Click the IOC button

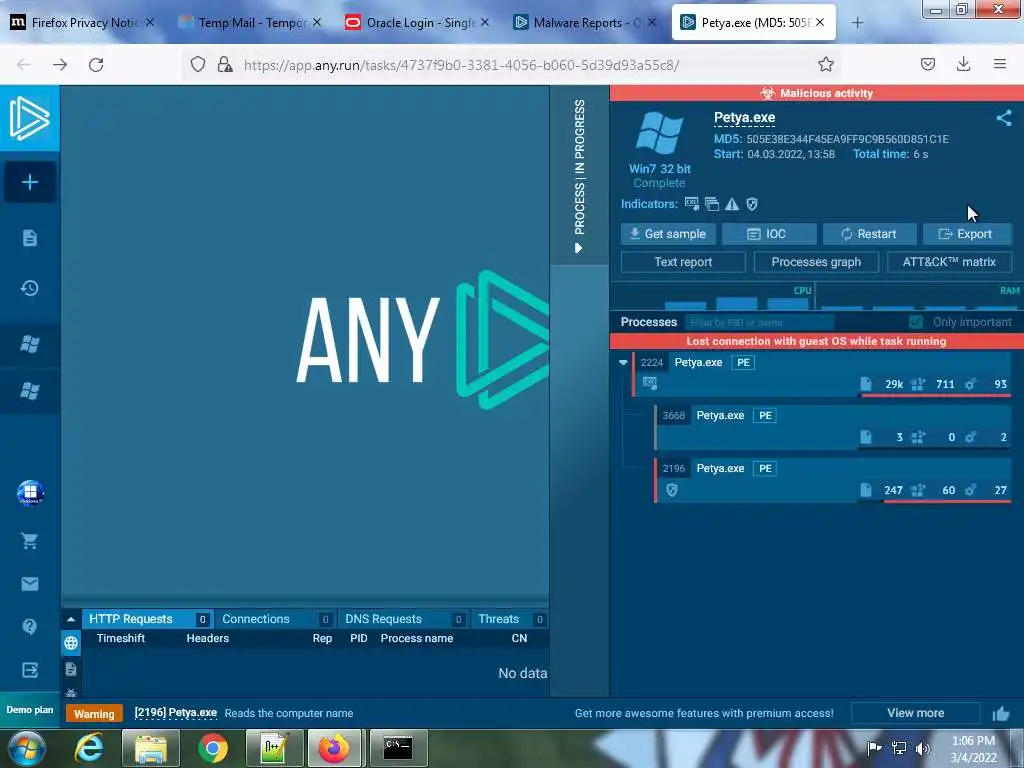[769, 234]
